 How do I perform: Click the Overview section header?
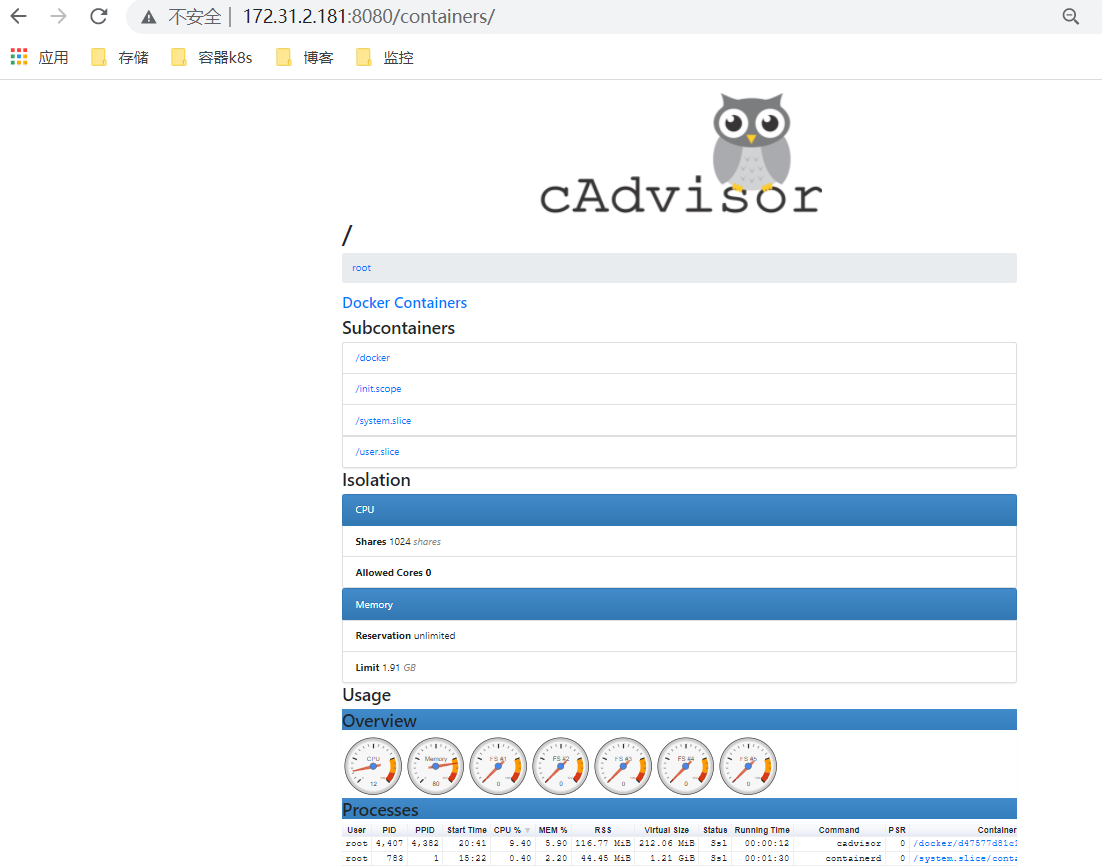[679, 720]
